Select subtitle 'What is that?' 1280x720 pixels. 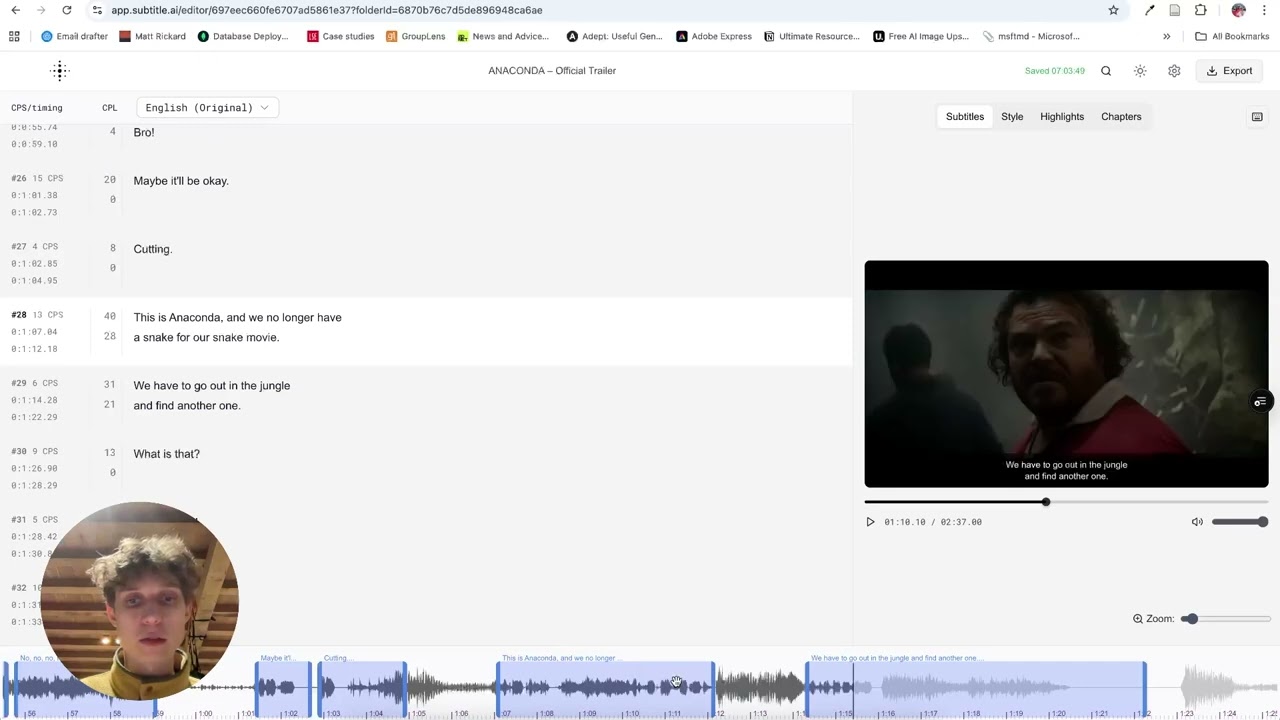[167, 454]
